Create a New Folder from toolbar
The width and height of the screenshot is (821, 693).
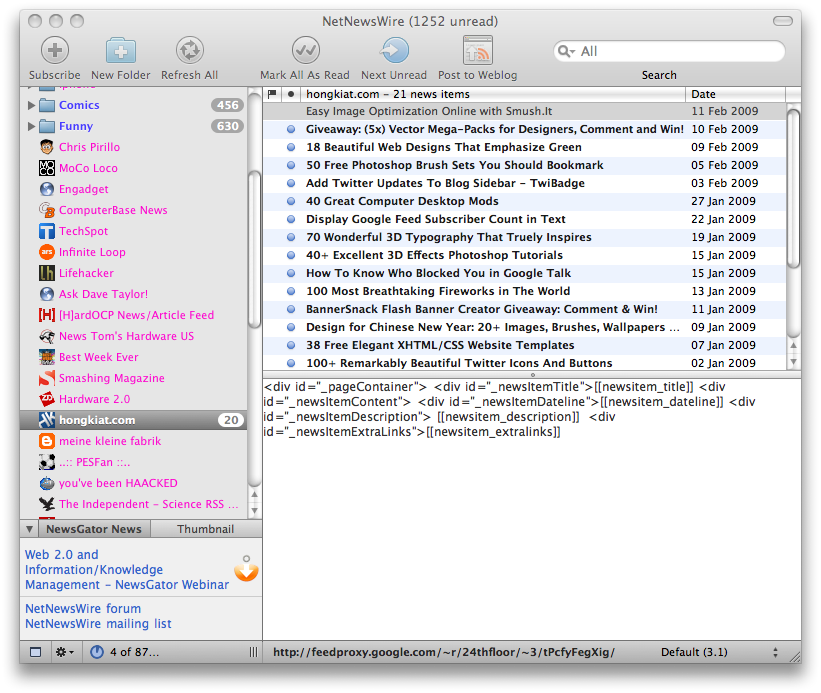point(120,51)
